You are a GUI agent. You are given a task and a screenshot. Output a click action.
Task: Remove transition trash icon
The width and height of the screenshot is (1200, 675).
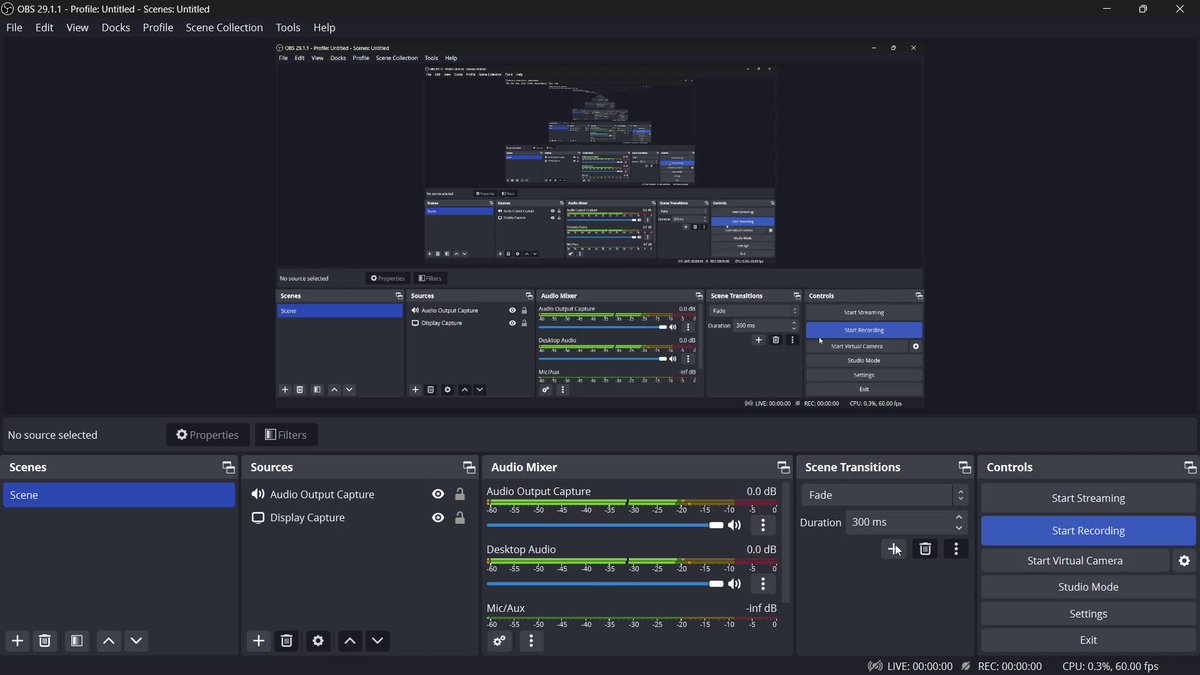[925, 548]
